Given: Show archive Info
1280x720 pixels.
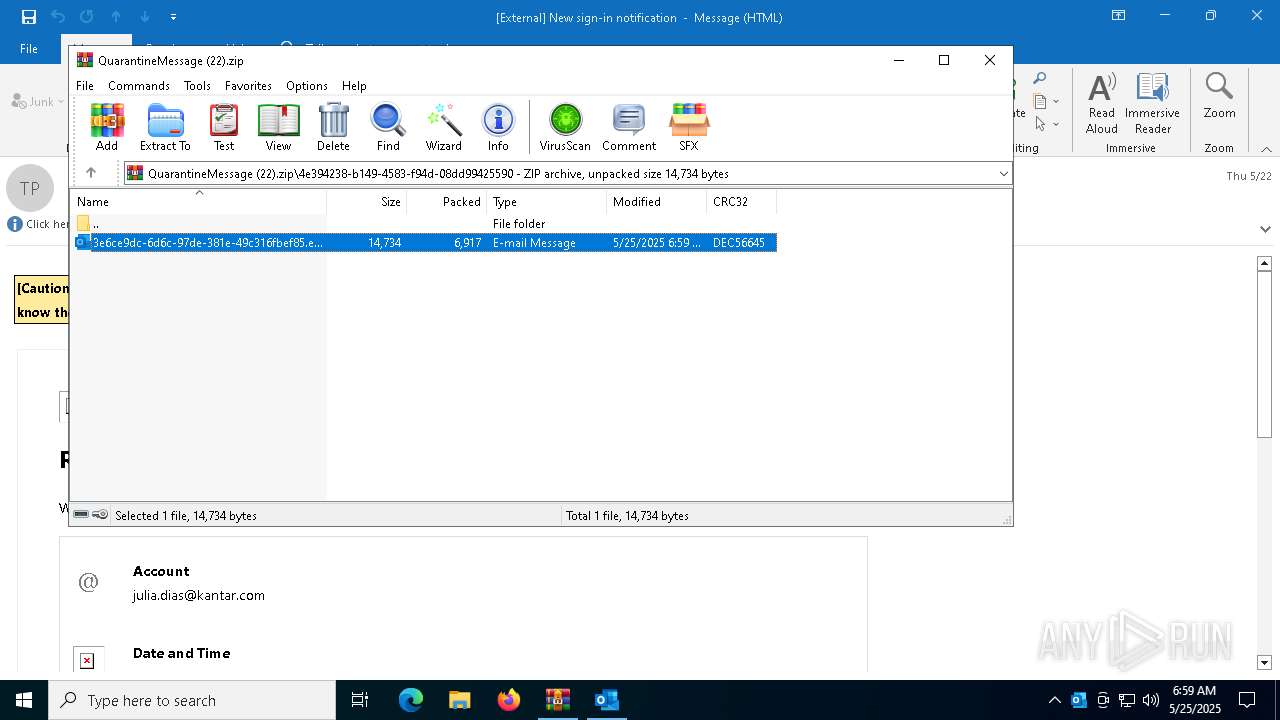Looking at the screenshot, I should 498,127.
